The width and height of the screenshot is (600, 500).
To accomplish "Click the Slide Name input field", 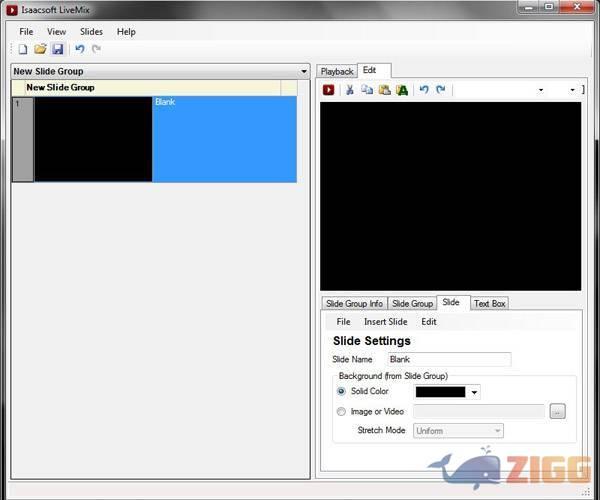I will click(x=448, y=359).
